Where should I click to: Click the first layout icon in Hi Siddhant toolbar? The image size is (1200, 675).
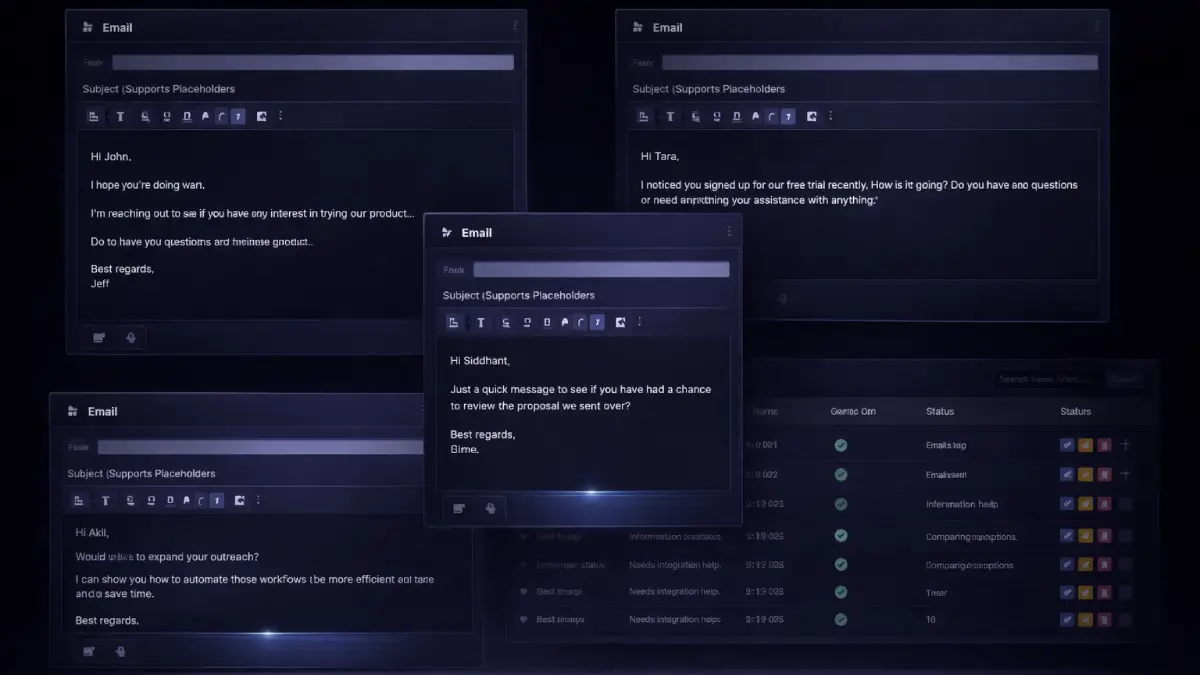(453, 322)
